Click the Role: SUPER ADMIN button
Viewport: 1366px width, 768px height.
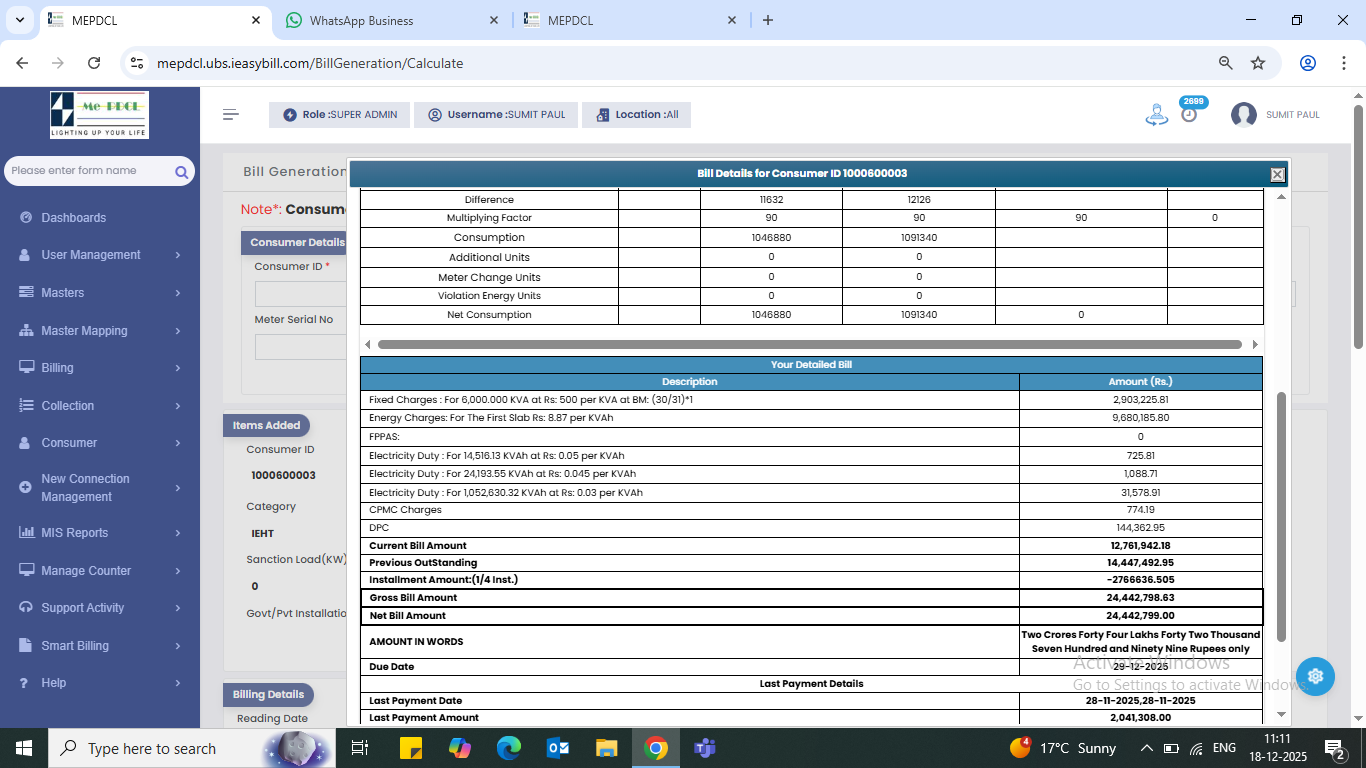[x=339, y=115]
